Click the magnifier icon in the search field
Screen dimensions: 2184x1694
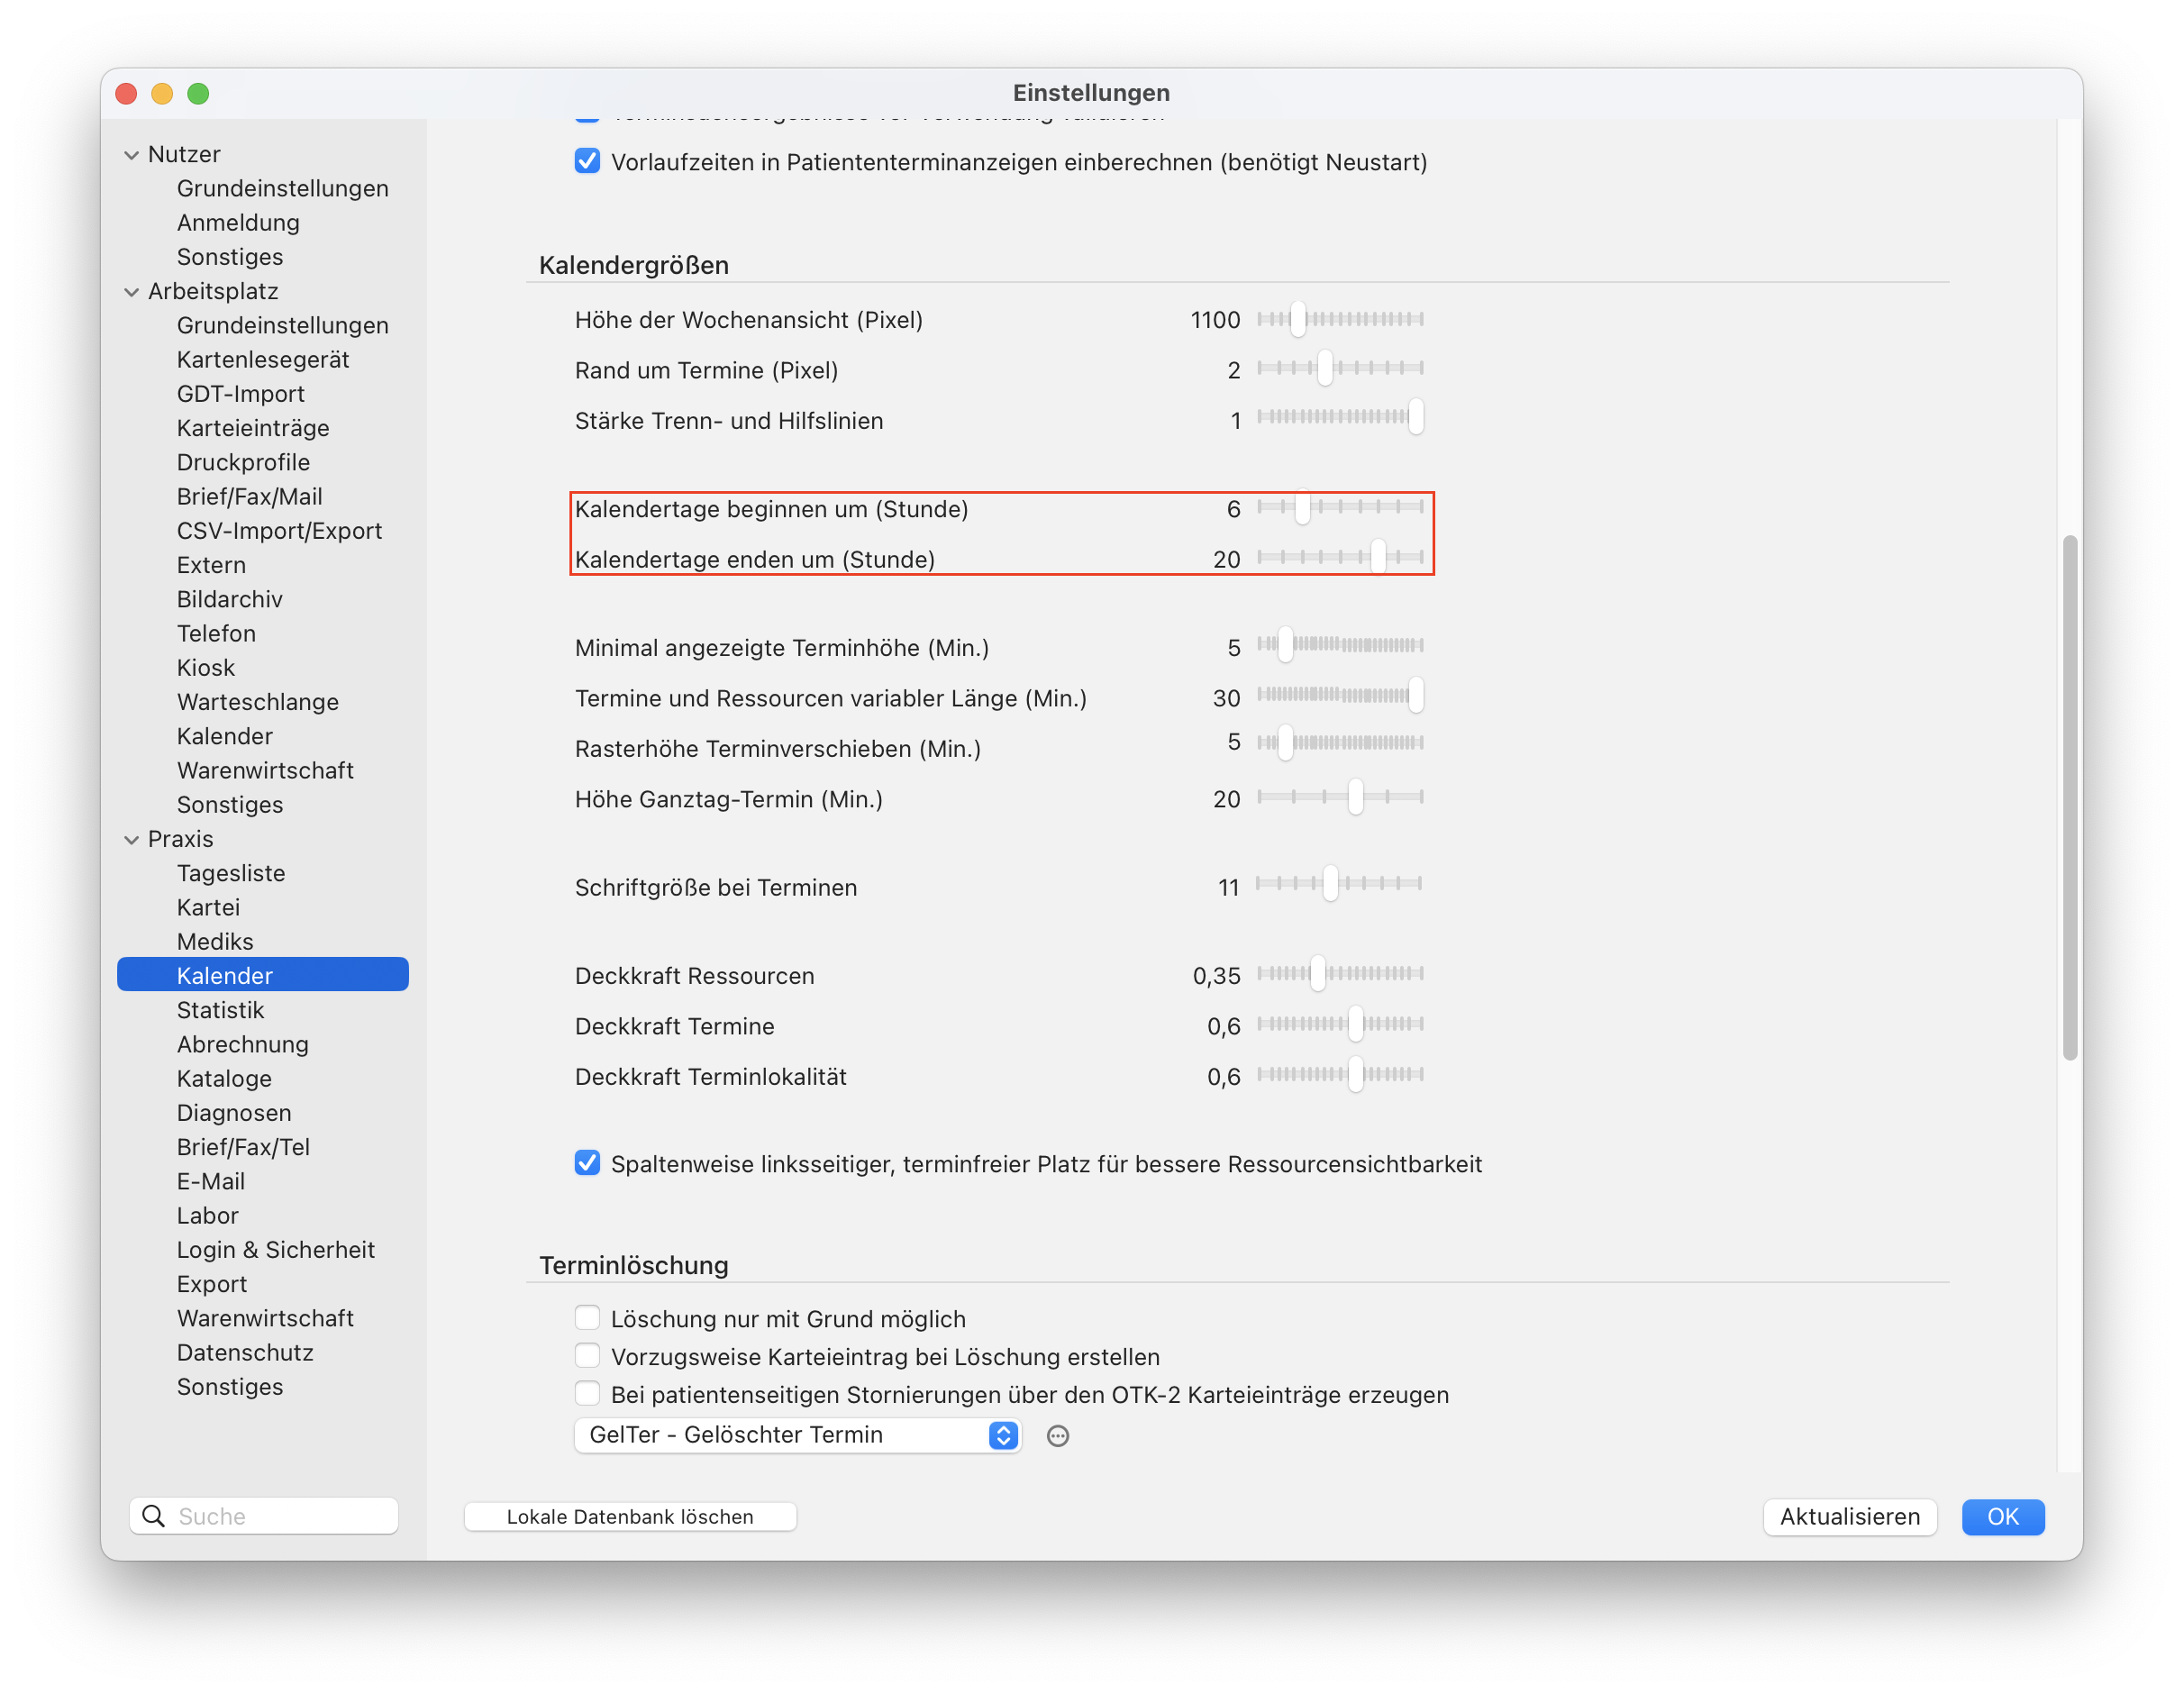(153, 1516)
